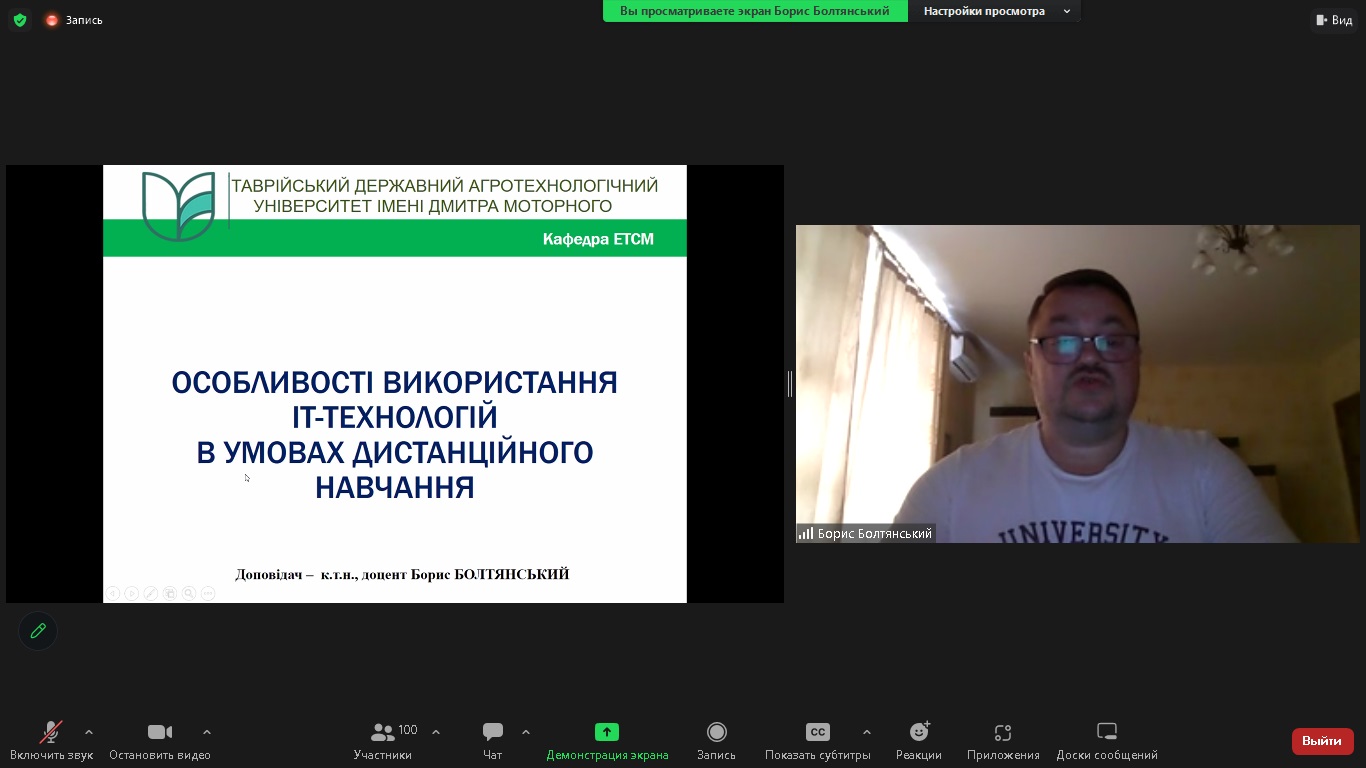This screenshot has height=768, width=1366.
Task: Expand video options arrow beside Остановить видео
Action: click(x=207, y=732)
